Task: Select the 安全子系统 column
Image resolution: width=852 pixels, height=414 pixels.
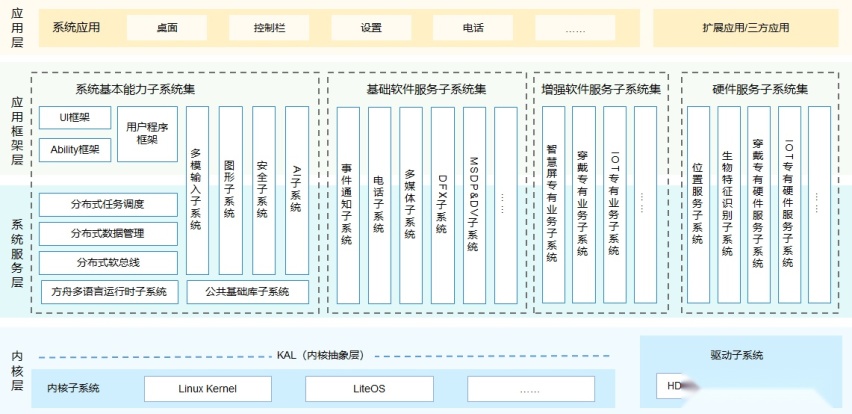Action: click(264, 190)
